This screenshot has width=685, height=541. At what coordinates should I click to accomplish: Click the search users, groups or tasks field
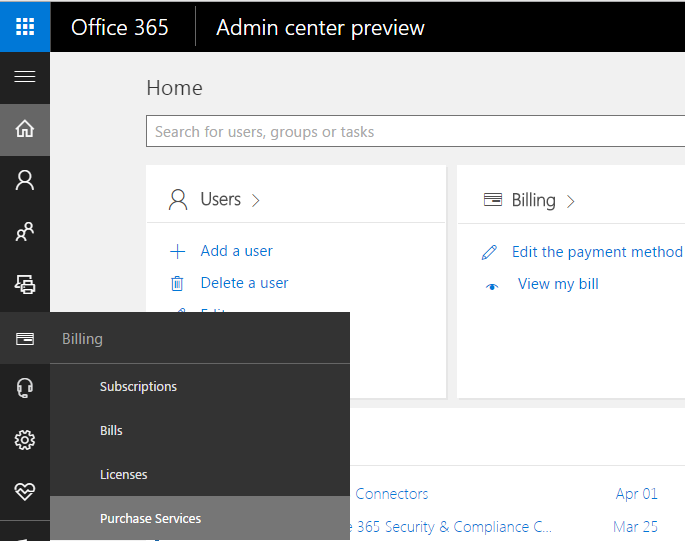pyautogui.click(x=415, y=132)
